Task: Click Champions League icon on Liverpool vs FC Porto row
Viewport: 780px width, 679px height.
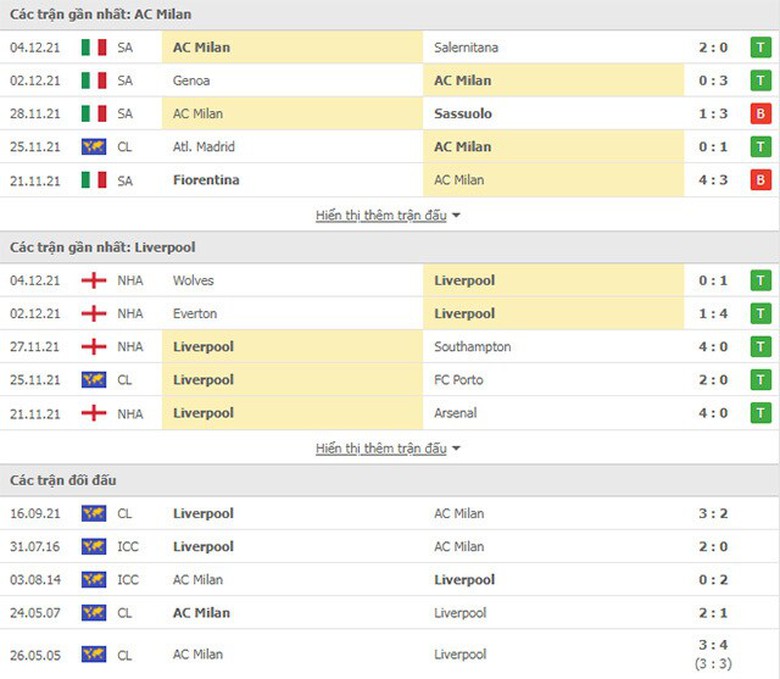Action: (94, 380)
